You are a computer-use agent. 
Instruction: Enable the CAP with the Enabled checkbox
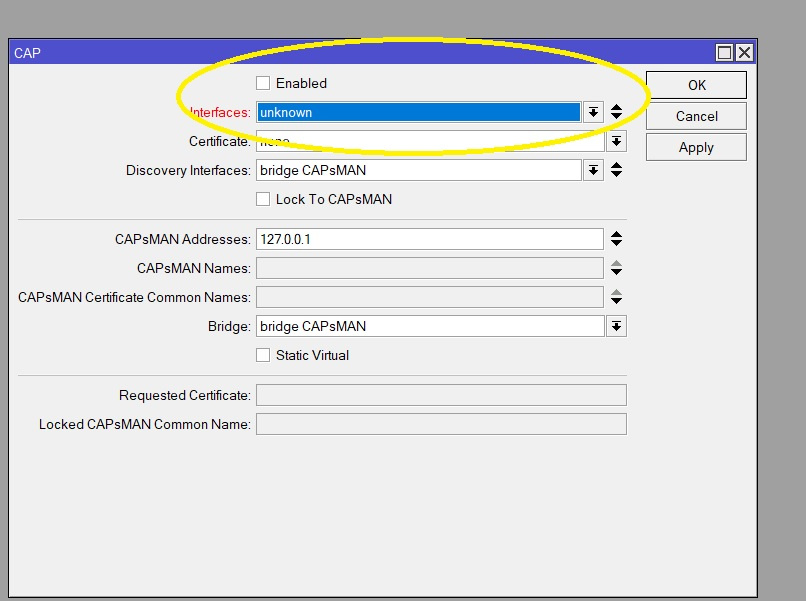(263, 83)
